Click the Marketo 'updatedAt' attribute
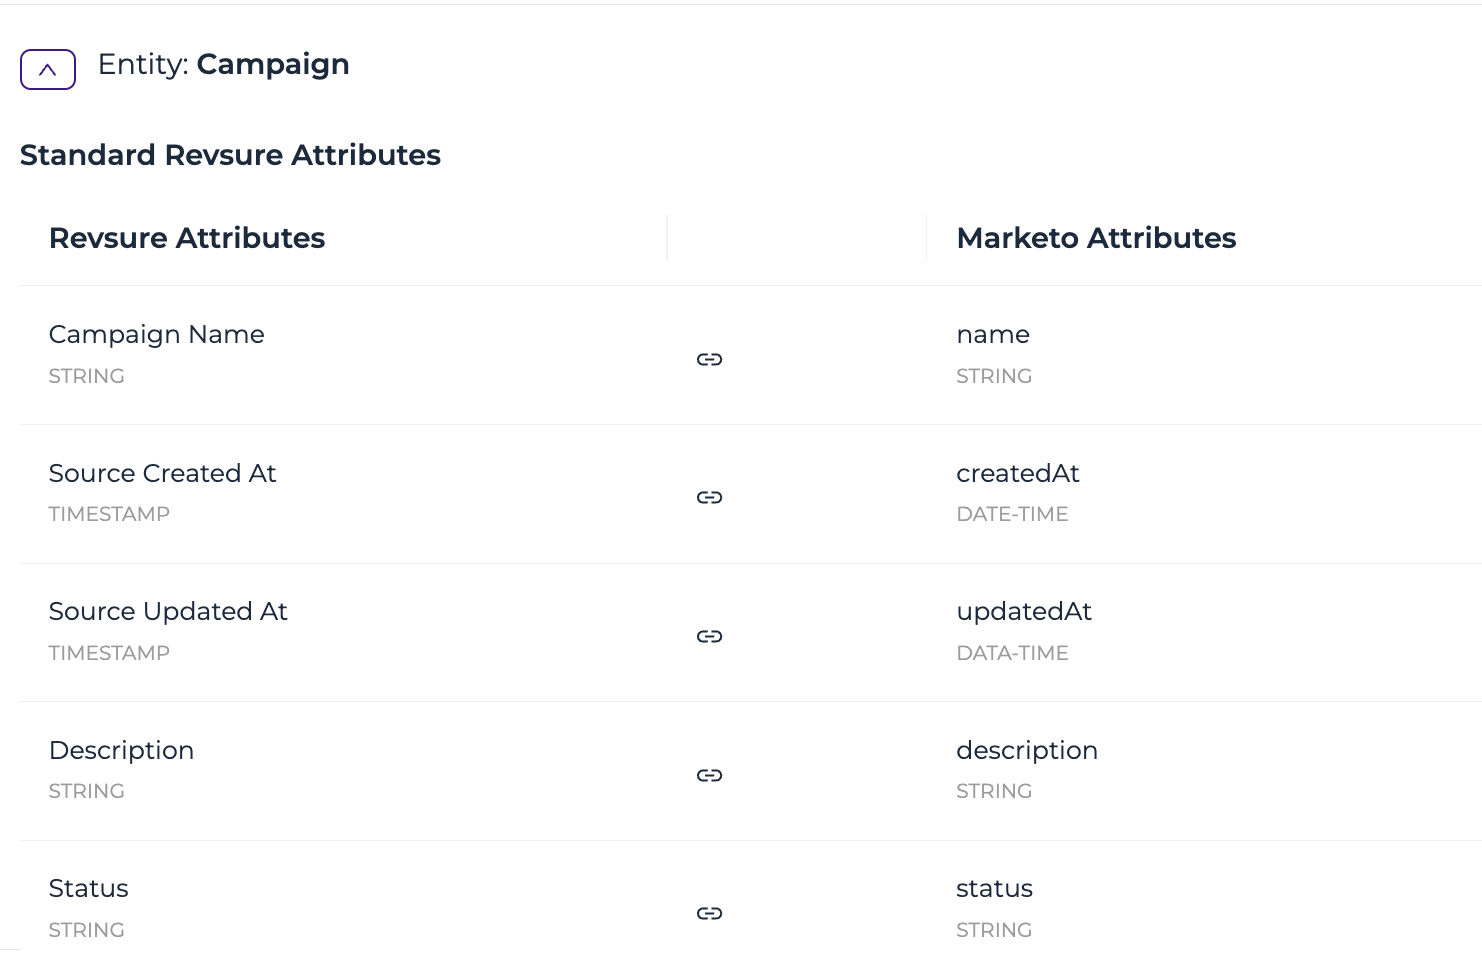The height and width of the screenshot is (972, 1482). point(1024,611)
